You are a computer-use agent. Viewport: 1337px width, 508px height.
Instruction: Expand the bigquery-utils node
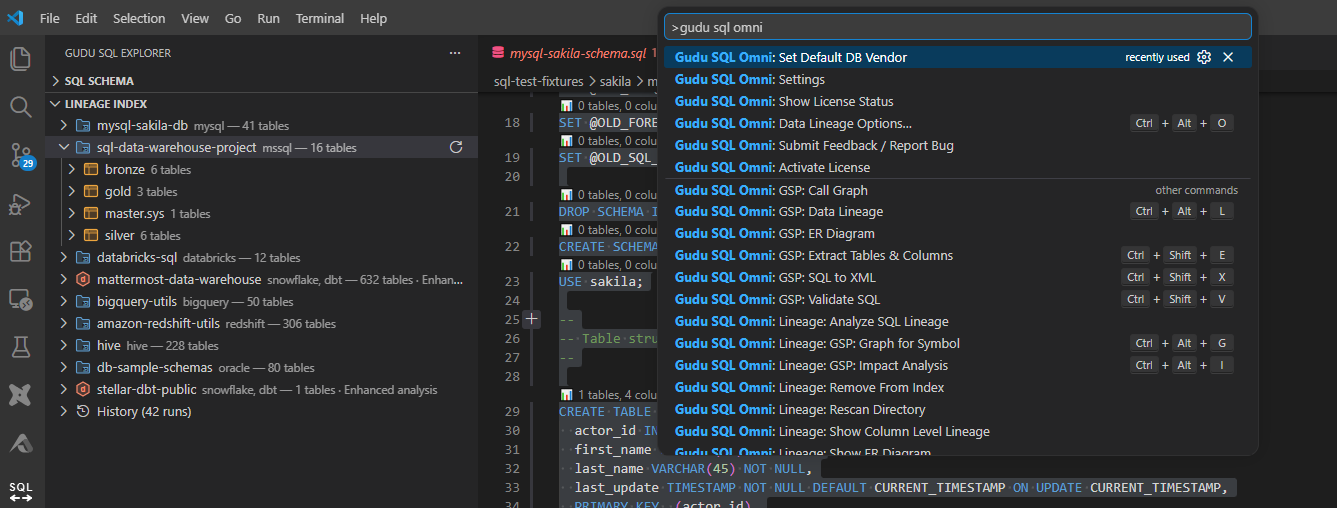click(x=64, y=301)
